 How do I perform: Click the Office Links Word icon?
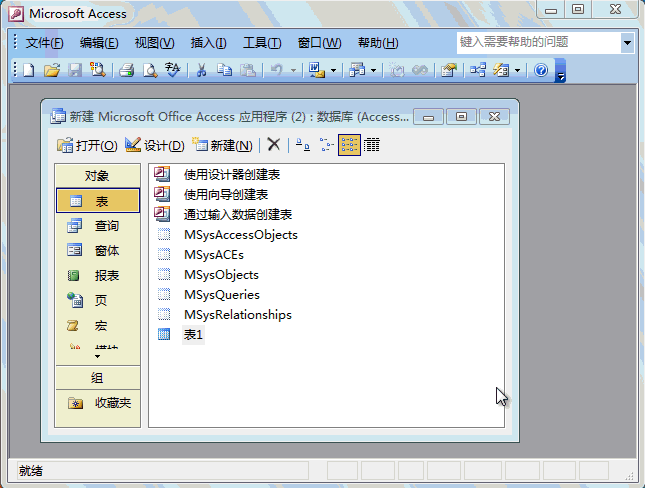point(317,70)
